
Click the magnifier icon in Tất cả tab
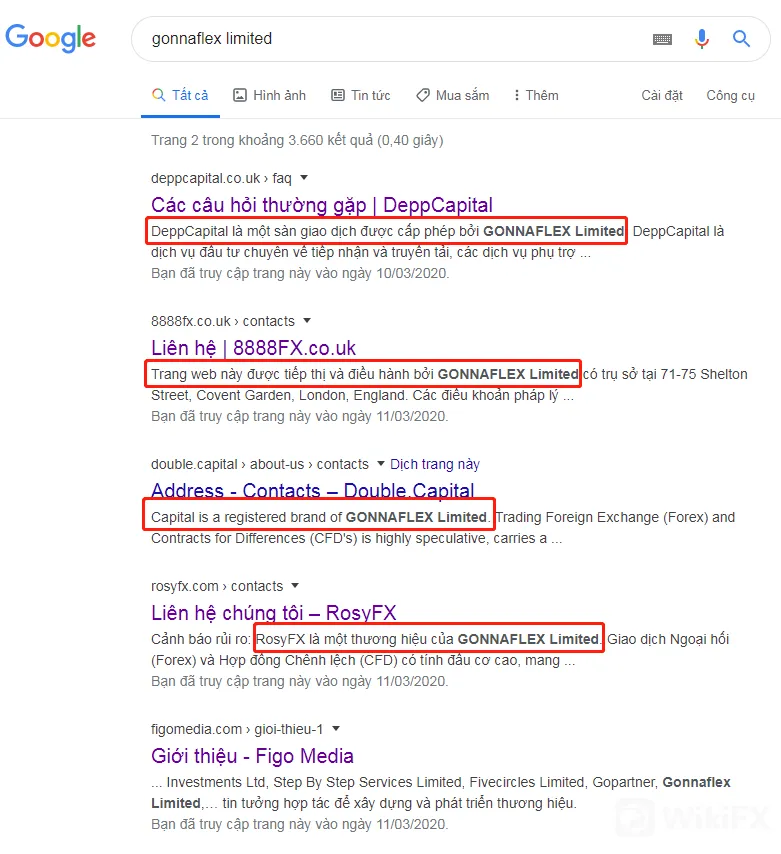pyautogui.click(x=158, y=95)
